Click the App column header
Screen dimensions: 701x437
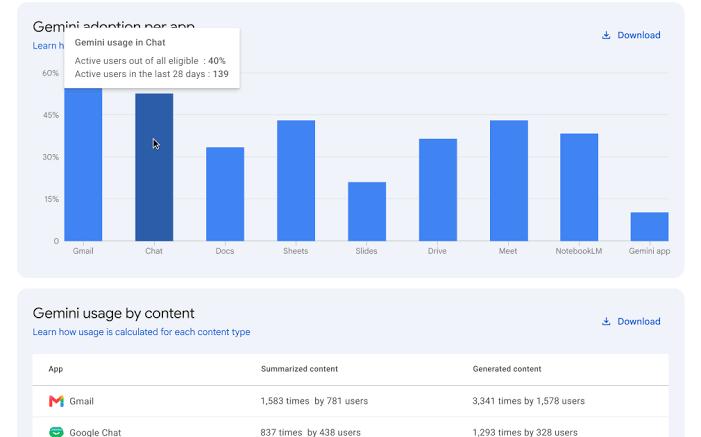tap(56, 369)
